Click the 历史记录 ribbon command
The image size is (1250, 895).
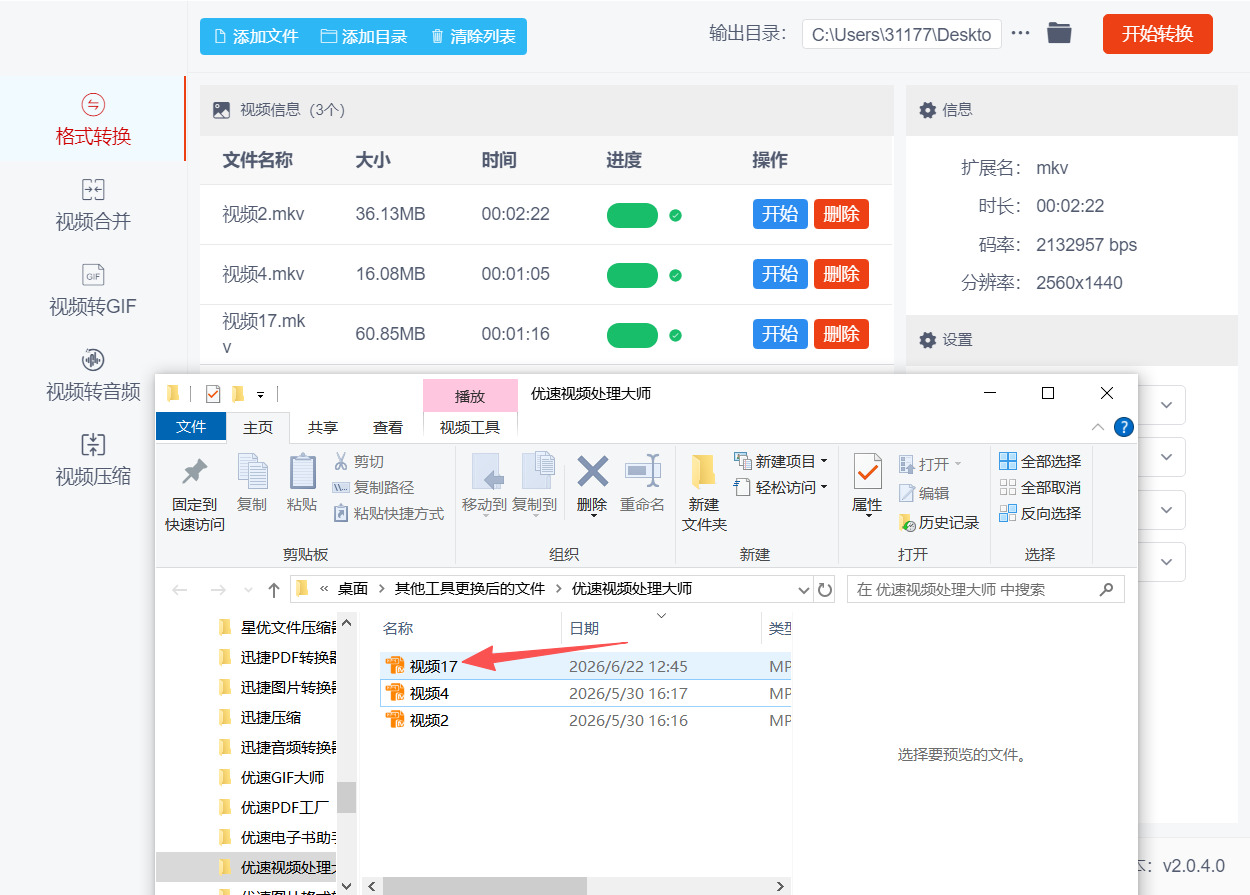[939, 522]
